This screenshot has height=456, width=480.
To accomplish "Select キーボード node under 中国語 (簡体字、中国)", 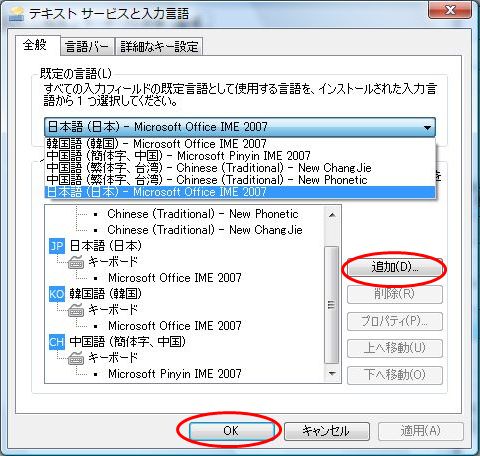I will (x=113, y=358).
